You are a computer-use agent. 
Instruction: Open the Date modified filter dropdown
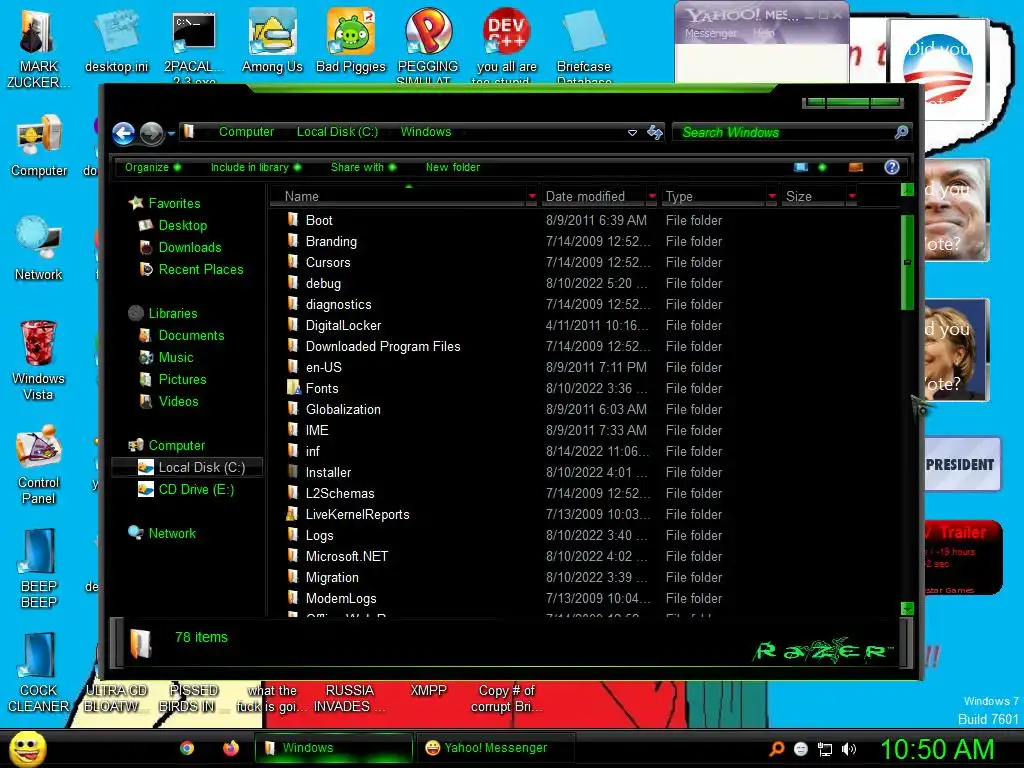tap(652, 196)
